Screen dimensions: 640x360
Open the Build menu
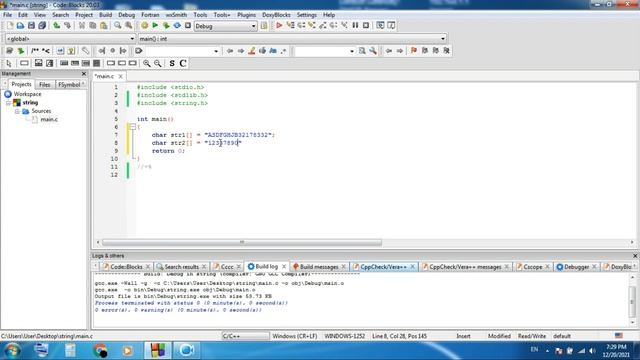point(105,15)
